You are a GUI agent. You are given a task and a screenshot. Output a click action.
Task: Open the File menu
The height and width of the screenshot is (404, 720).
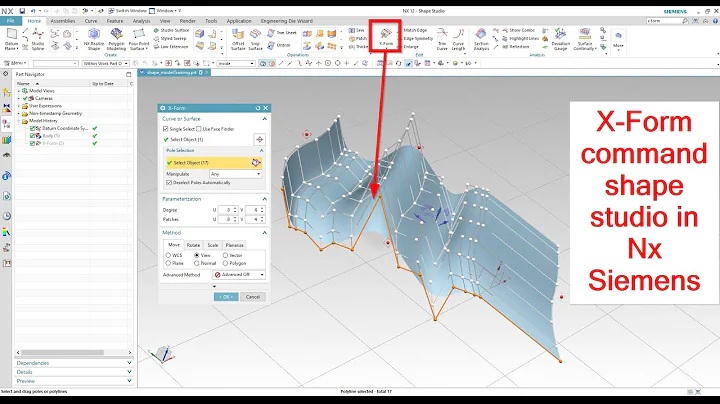coord(11,21)
